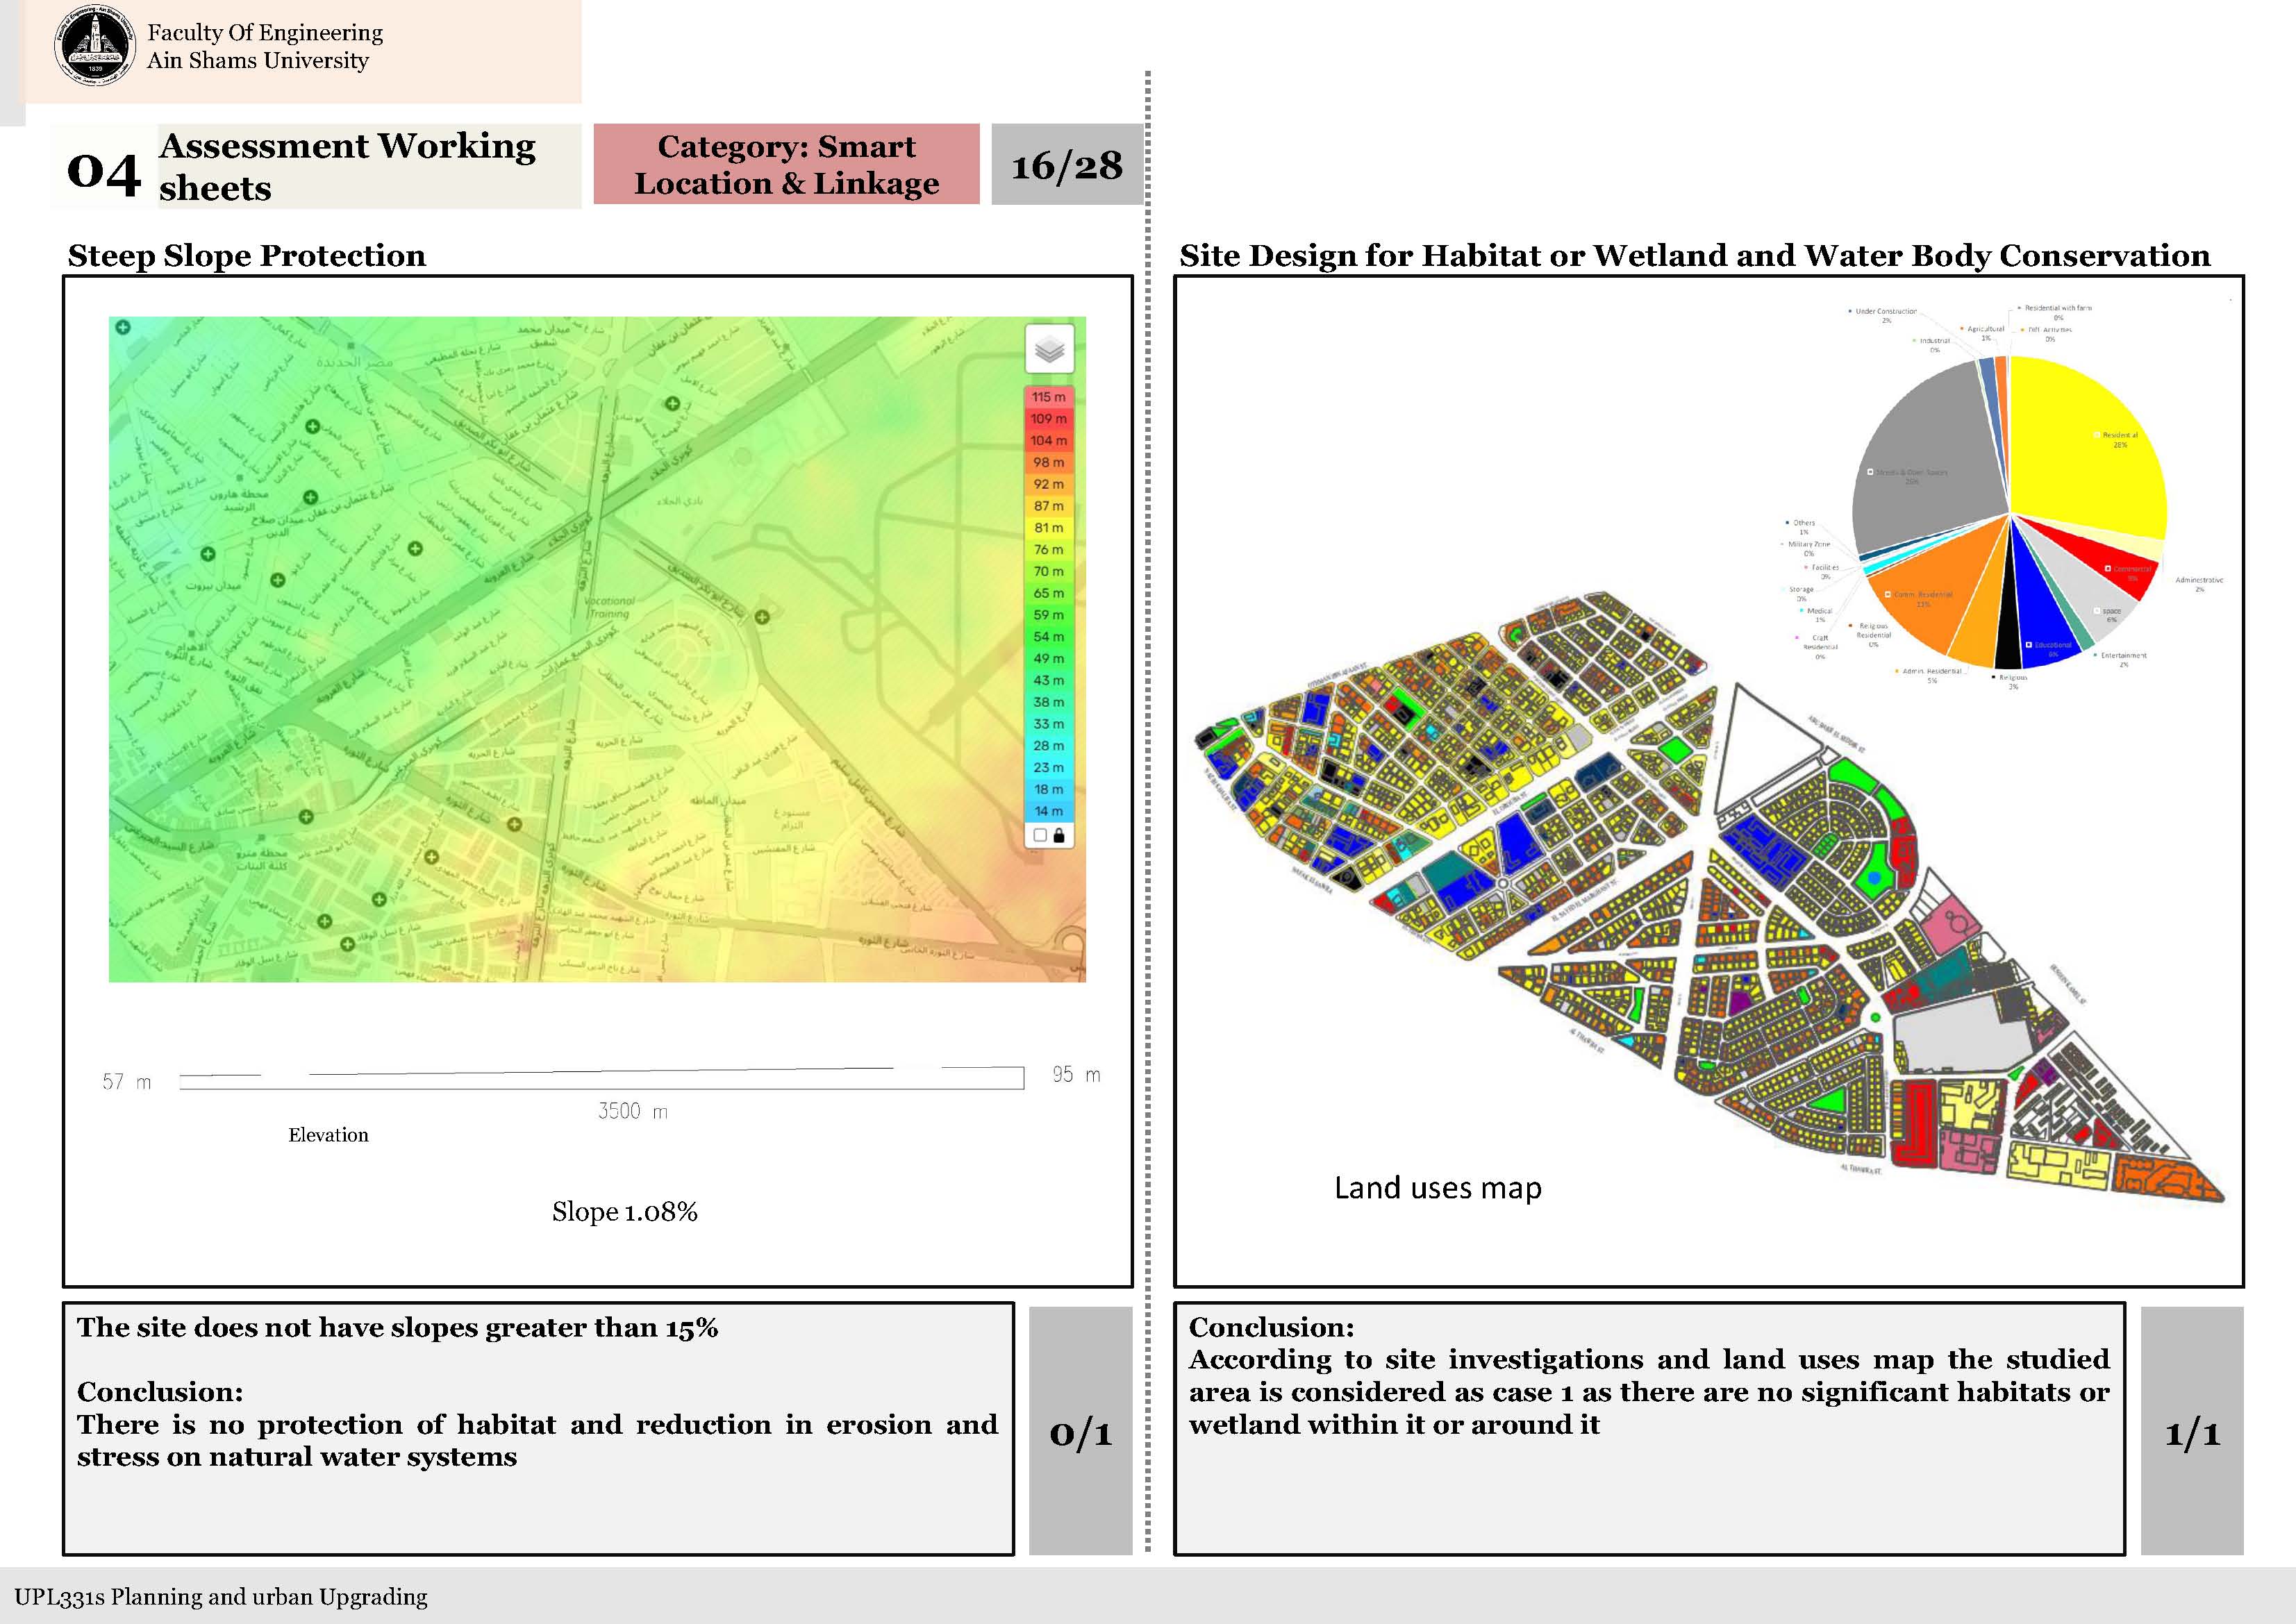Viewport: 2296px width, 1624px height.
Task: Open the map layers selector icon
Action: click(1049, 349)
